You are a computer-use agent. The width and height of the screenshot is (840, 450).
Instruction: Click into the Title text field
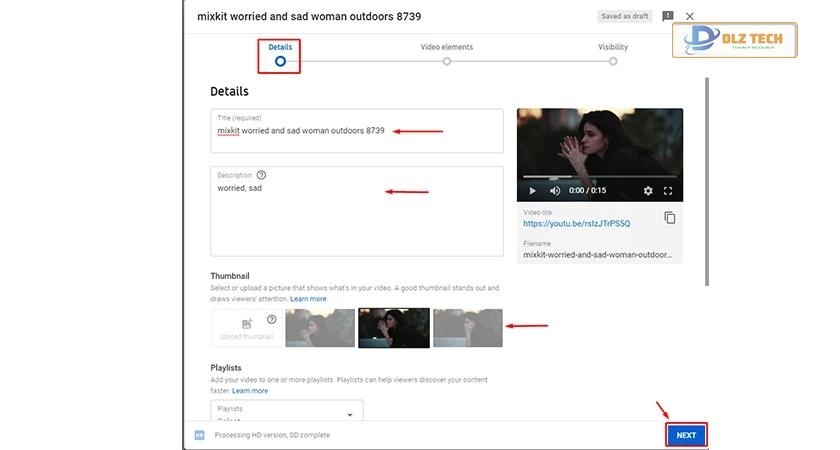tap(356, 131)
